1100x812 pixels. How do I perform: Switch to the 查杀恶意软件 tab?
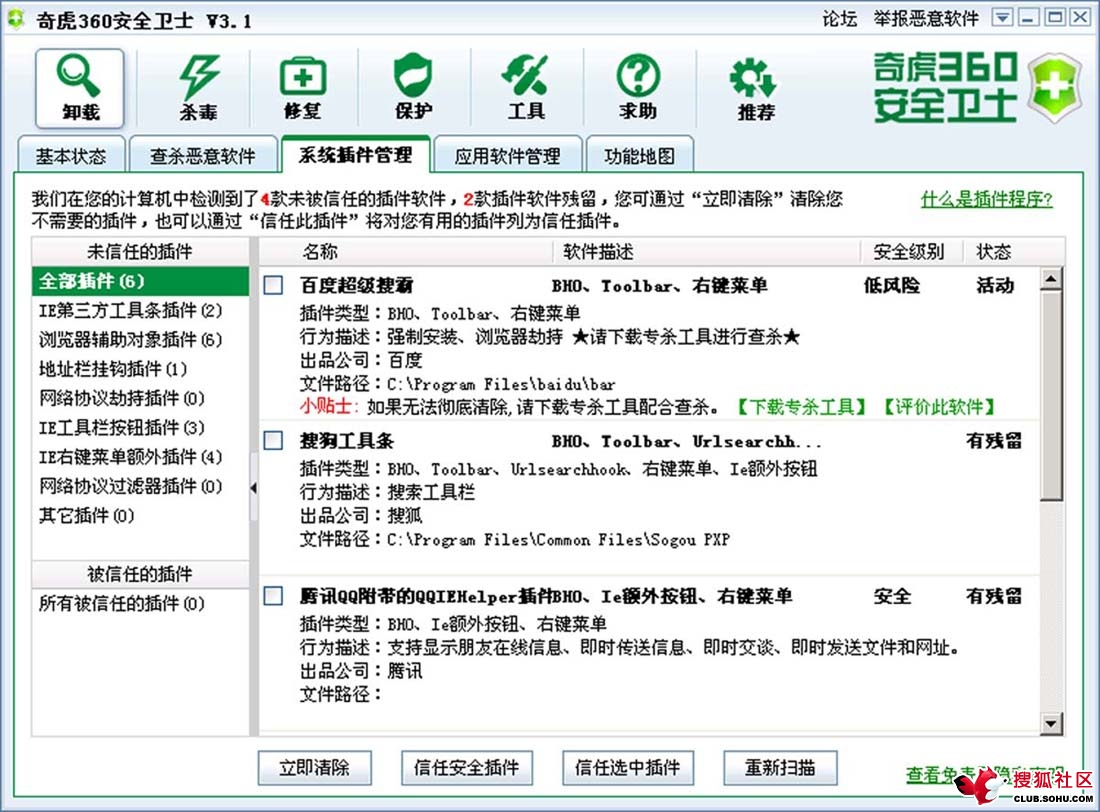203,155
